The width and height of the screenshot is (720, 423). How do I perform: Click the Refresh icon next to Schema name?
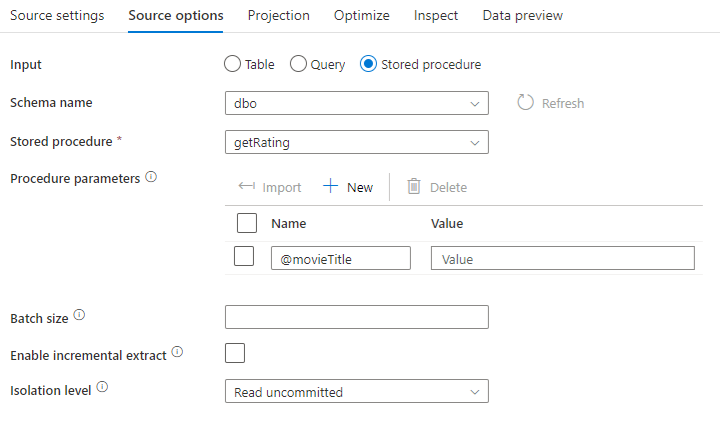pyautogui.click(x=526, y=103)
